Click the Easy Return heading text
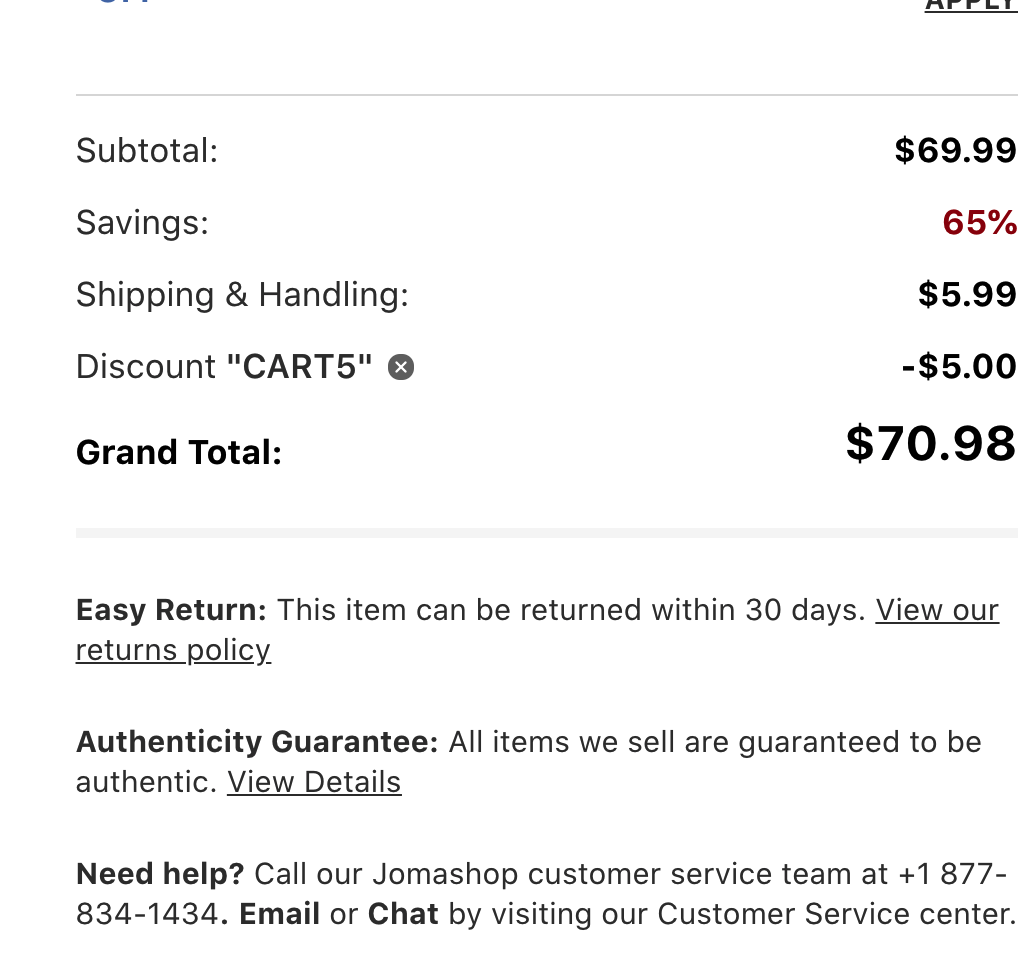 (x=171, y=610)
